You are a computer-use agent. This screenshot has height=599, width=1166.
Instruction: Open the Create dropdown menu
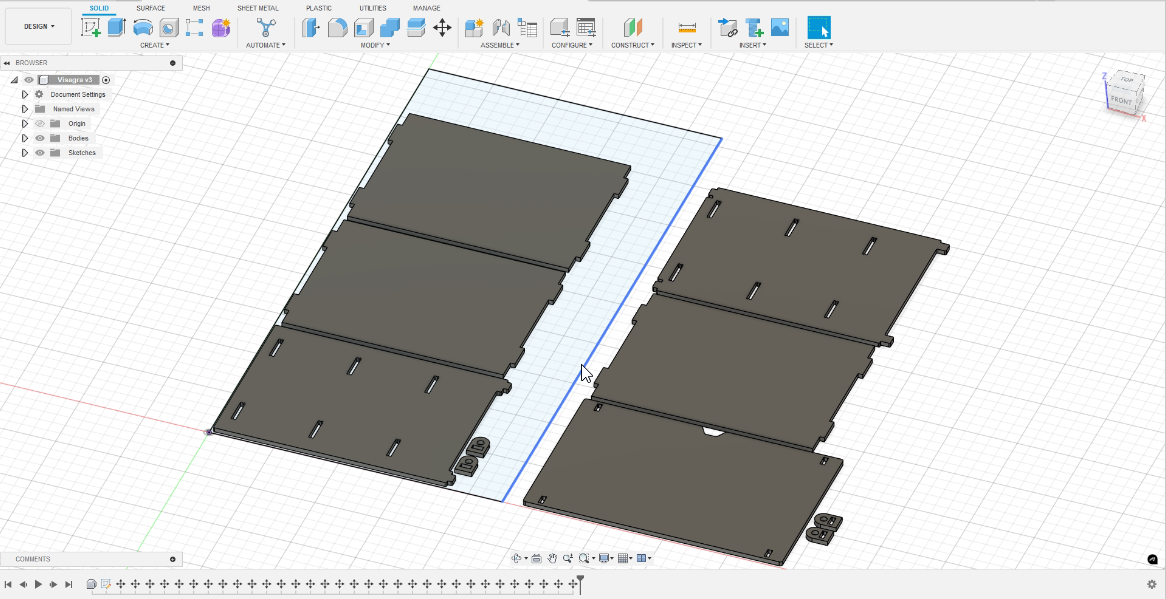[x=155, y=45]
